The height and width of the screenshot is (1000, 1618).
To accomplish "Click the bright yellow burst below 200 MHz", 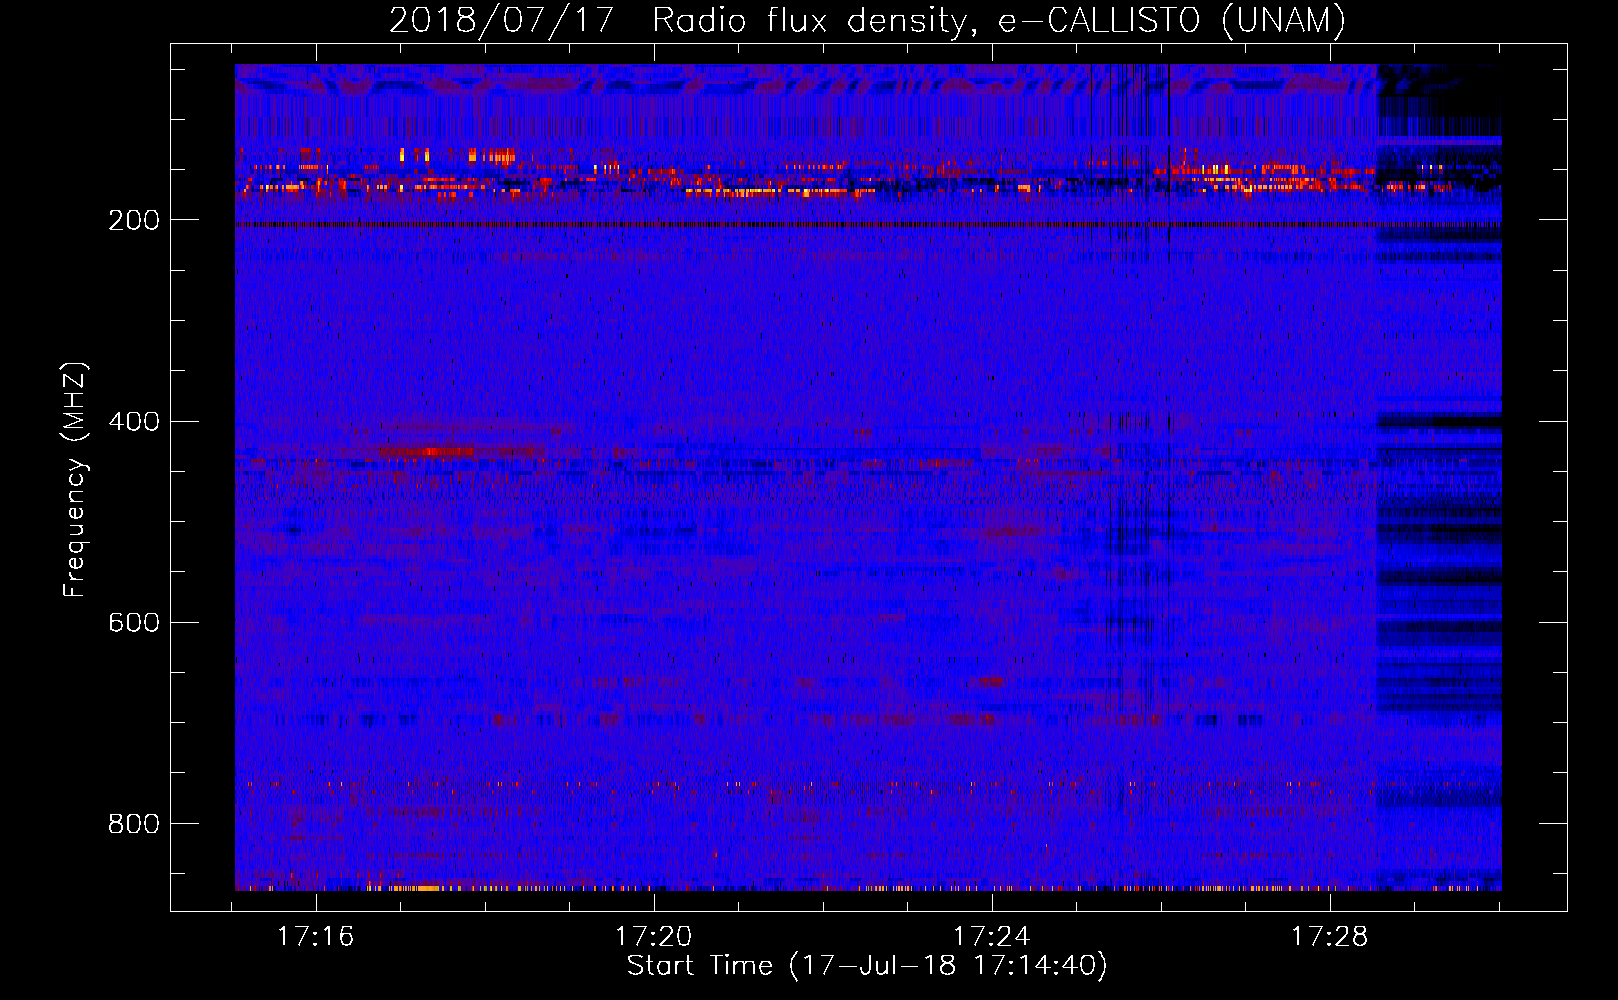I will pos(490,155).
